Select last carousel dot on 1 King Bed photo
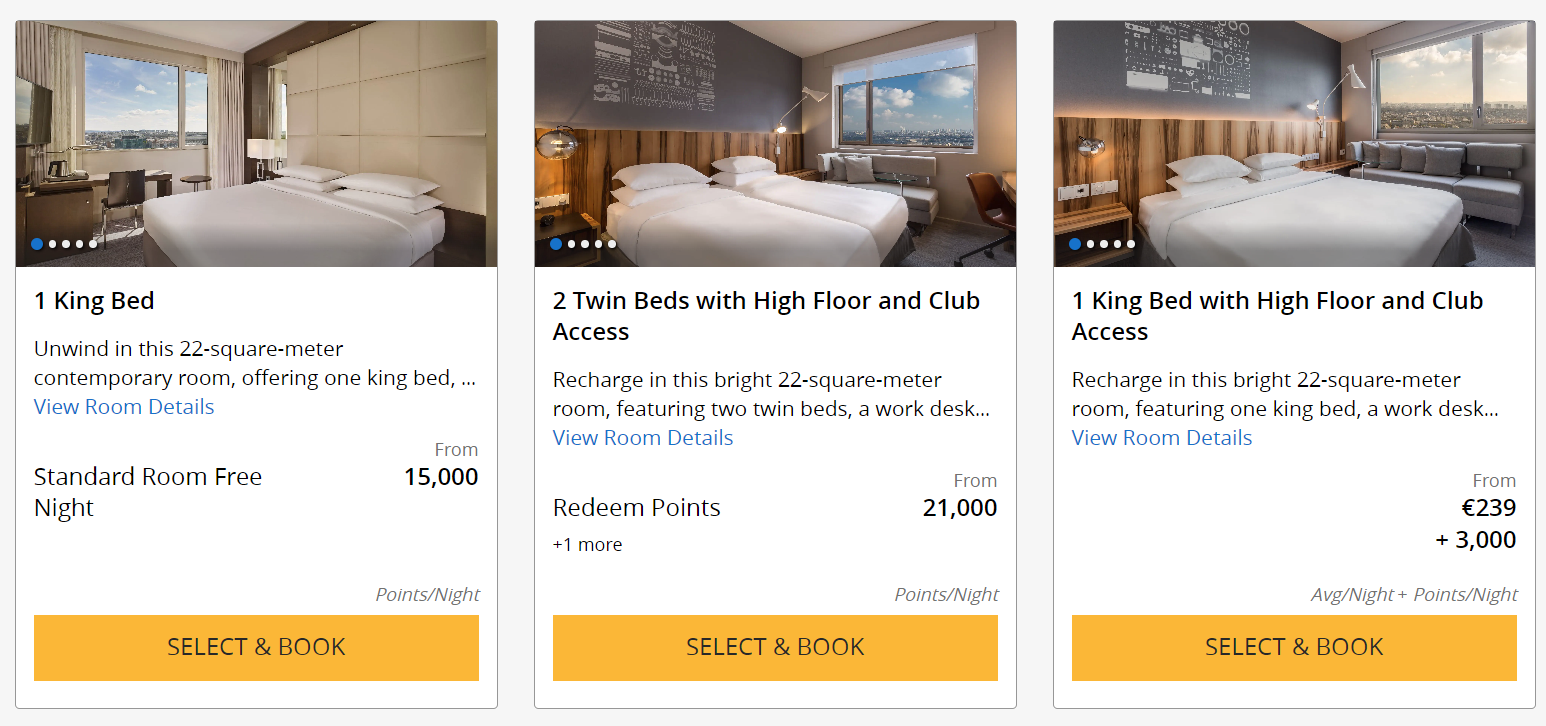This screenshot has height=726, width=1546. click(x=93, y=244)
